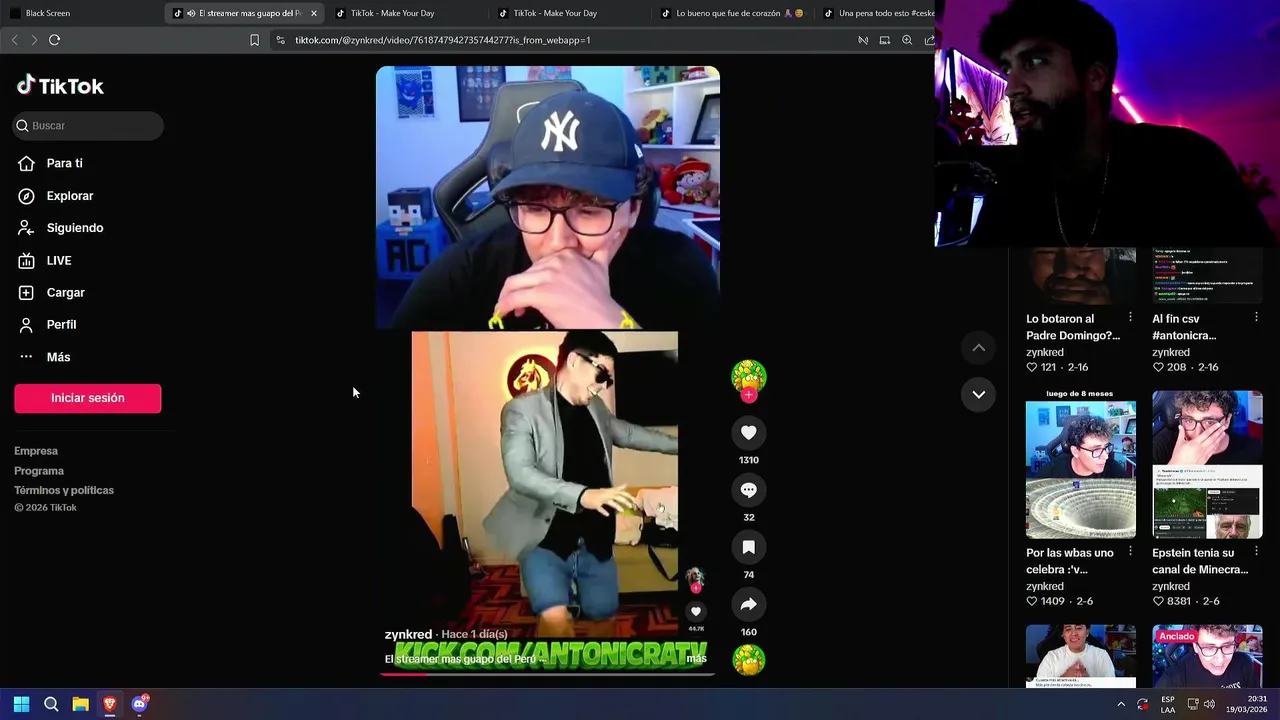The image size is (1280, 720).
Task: Go to previous video with up arrow
Action: click(x=979, y=348)
